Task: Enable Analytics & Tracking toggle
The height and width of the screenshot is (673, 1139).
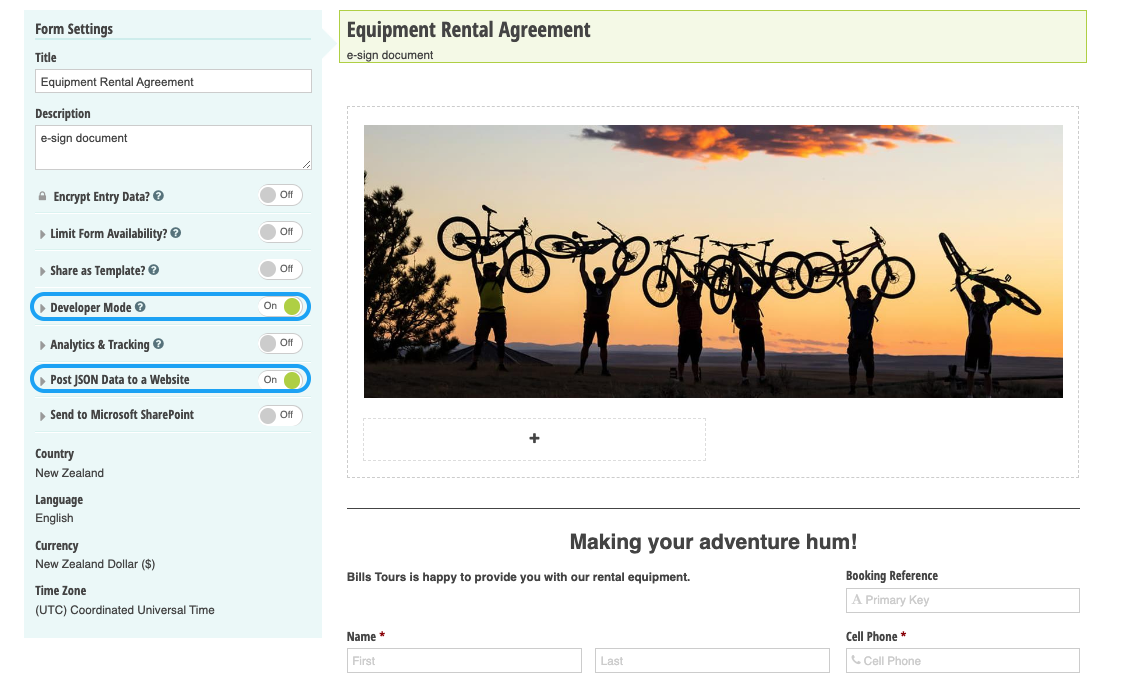Action: 280,343
